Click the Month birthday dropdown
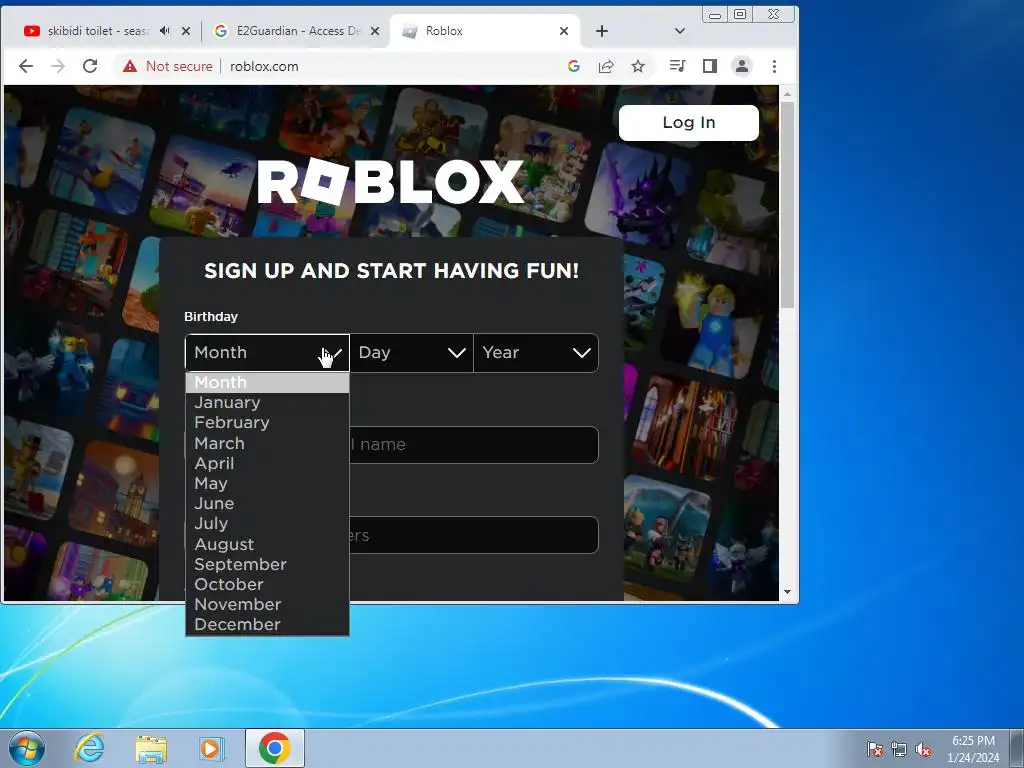The height and width of the screenshot is (768, 1024). (x=267, y=353)
